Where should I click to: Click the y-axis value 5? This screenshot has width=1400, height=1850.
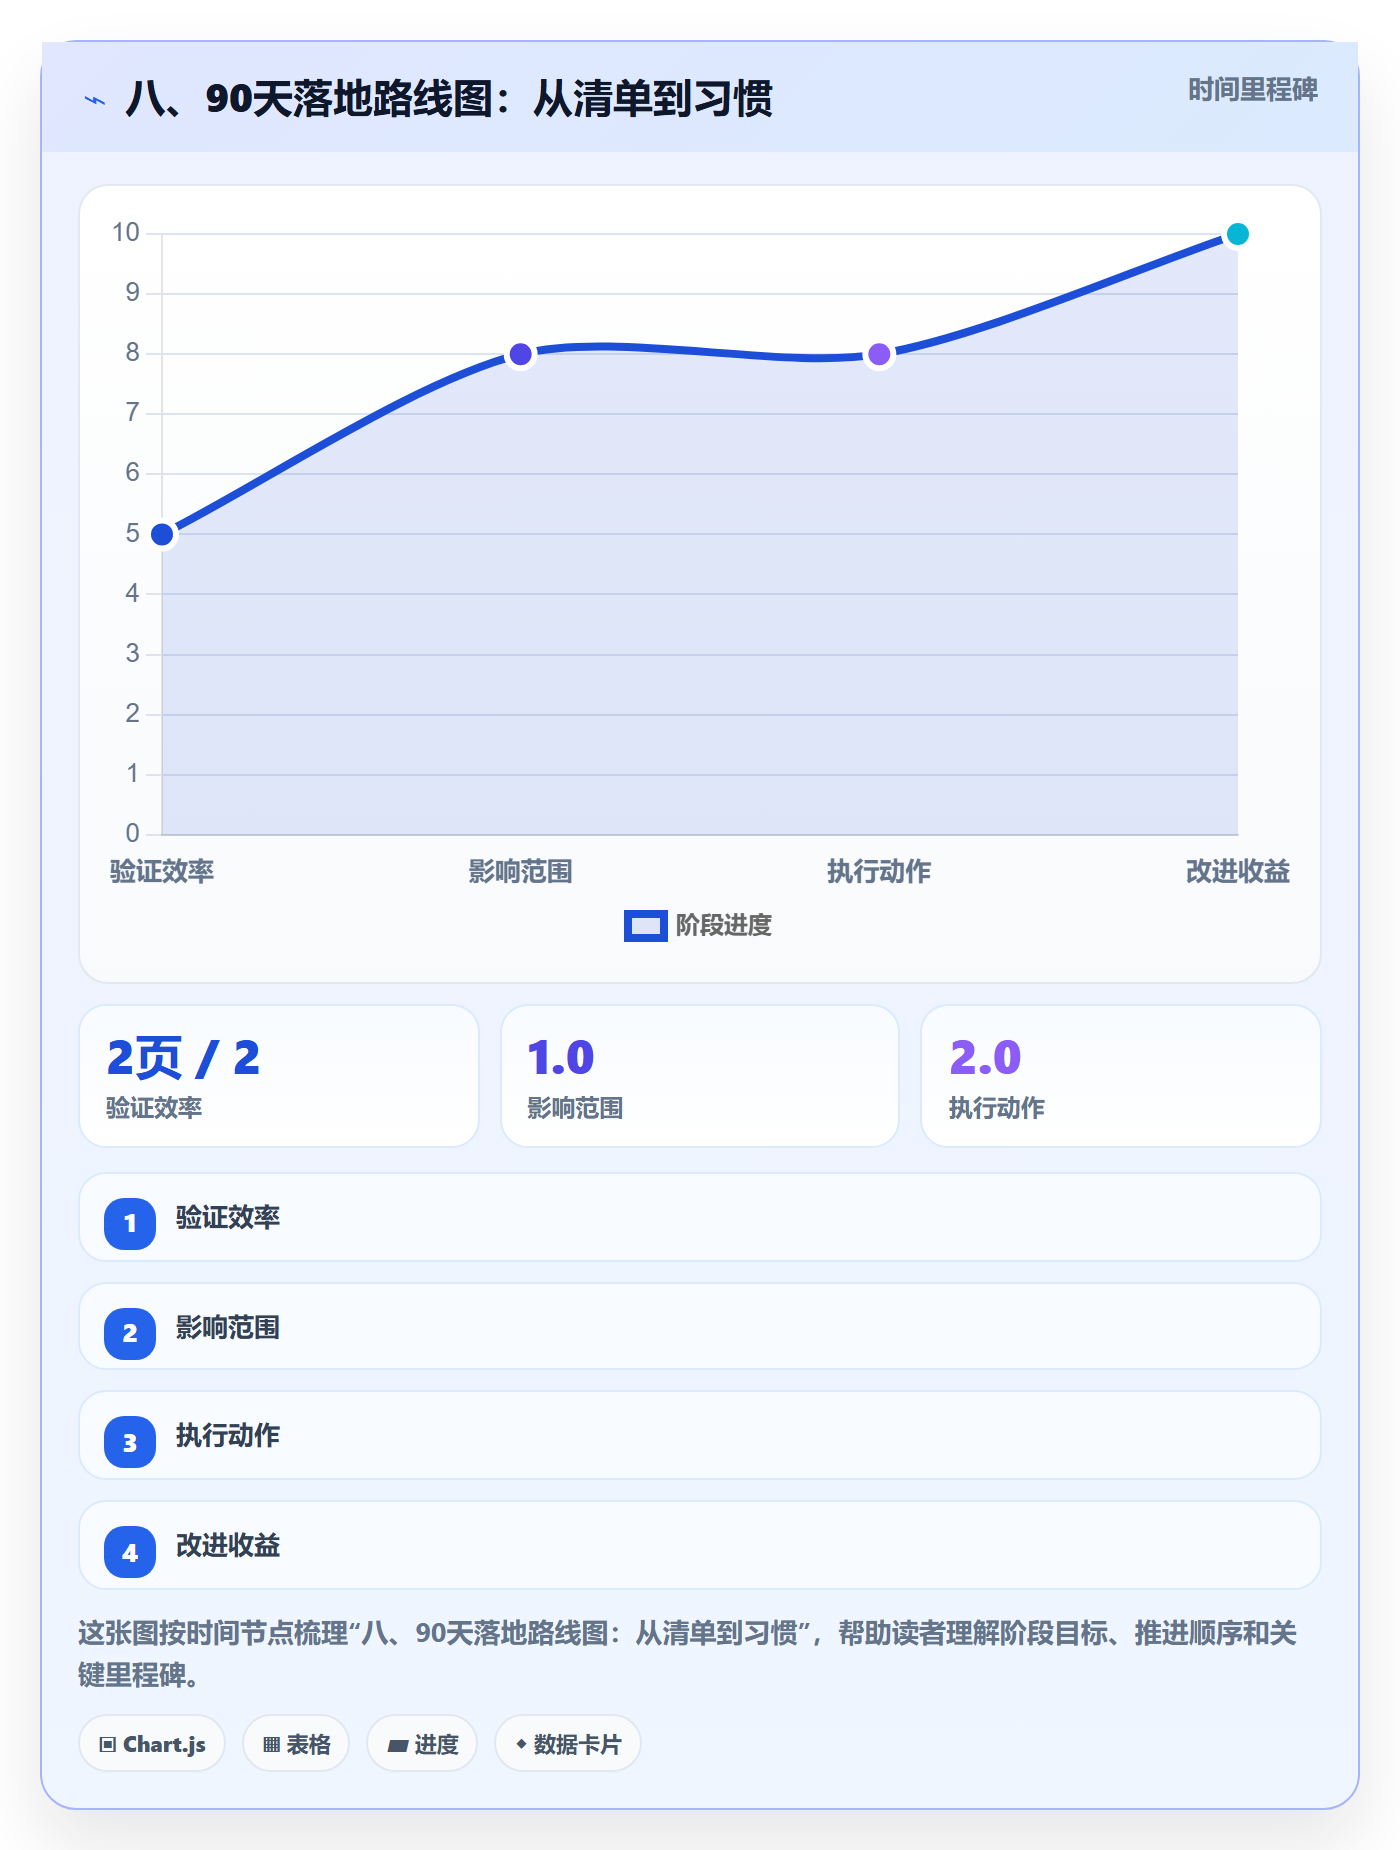pos(132,533)
